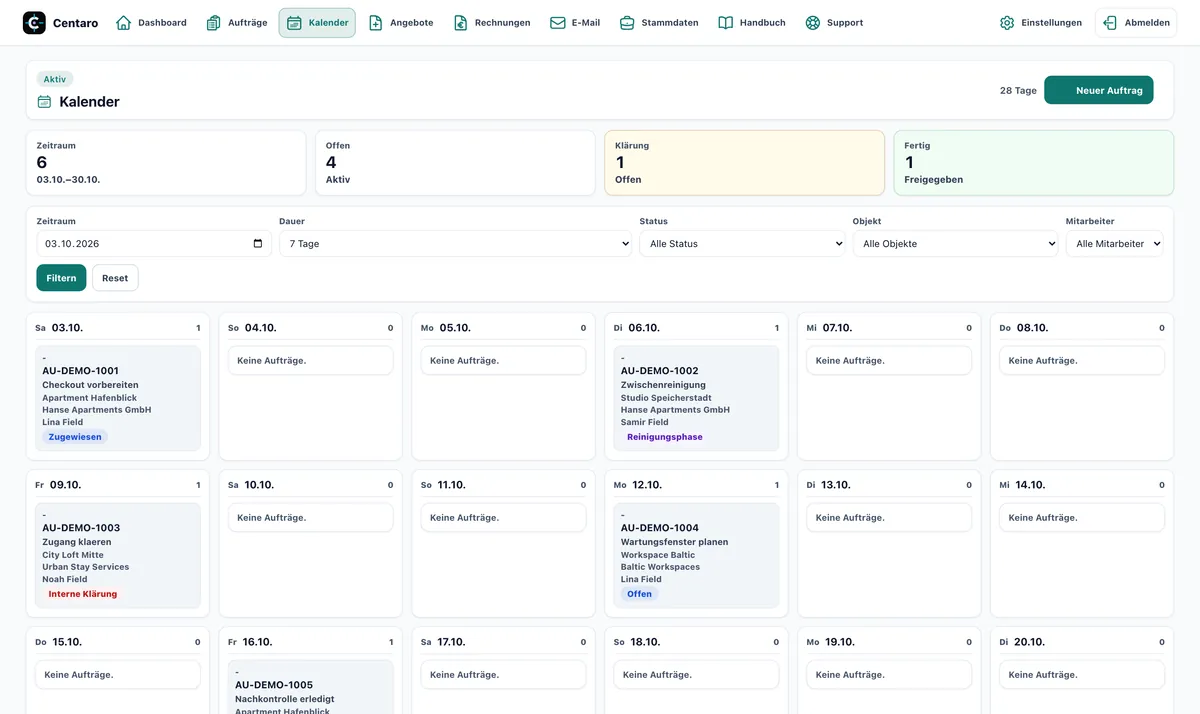Open the date picker calendar icon
Image resolution: width=1200 pixels, height=714 pixels.
click(x=258, y=244)
